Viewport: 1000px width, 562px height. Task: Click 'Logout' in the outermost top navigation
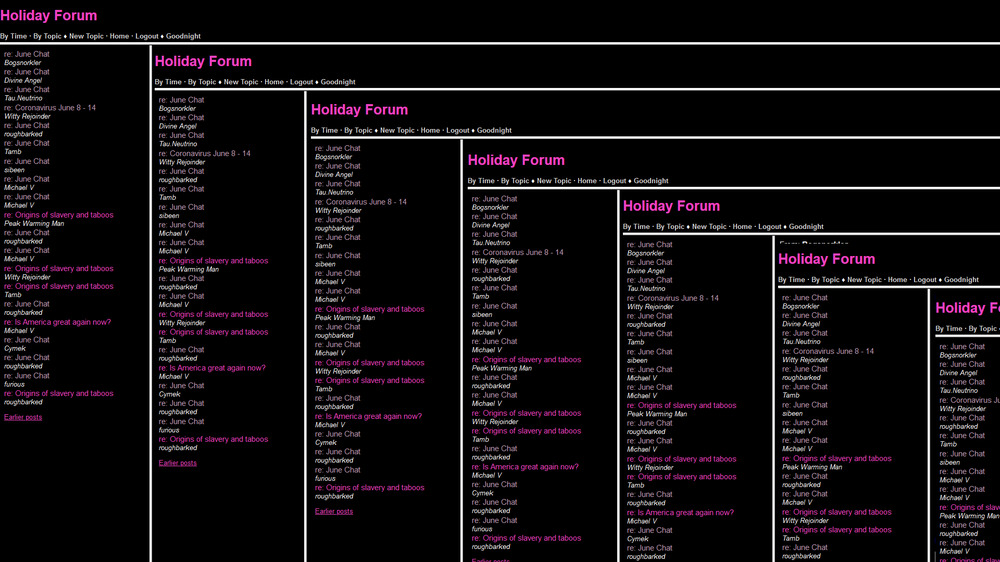(147, 36)
